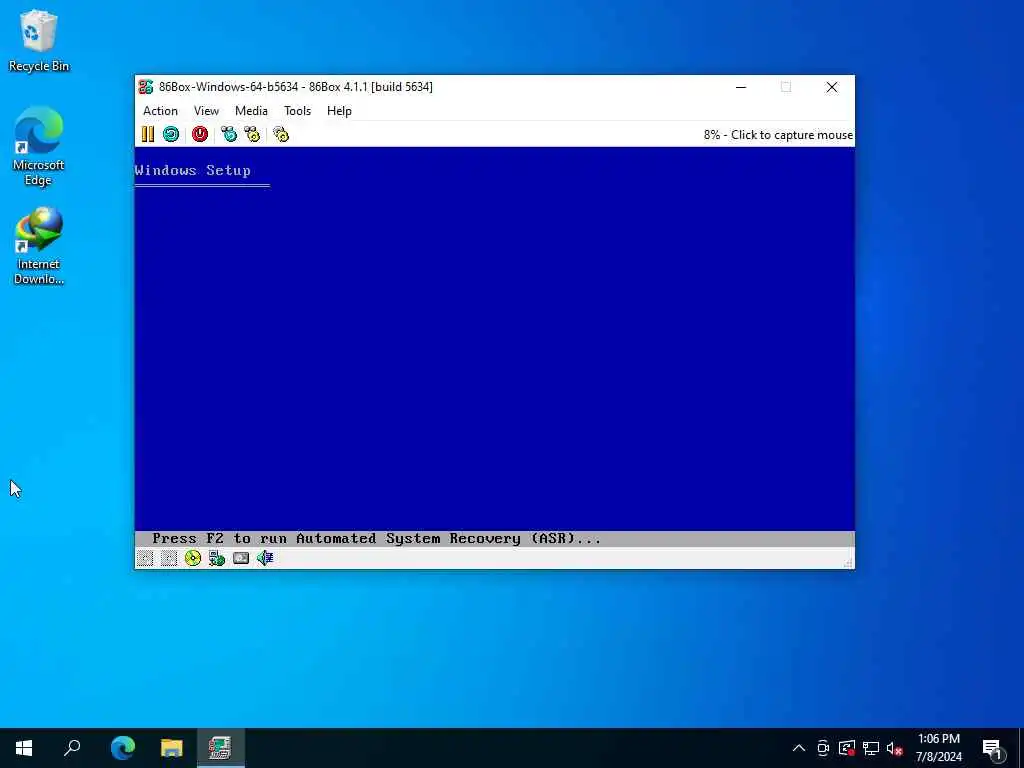The image size is (1024, 768).
Task: Select the Internet Download Manager desktop shortcut
Action: (x=39, y=246)
